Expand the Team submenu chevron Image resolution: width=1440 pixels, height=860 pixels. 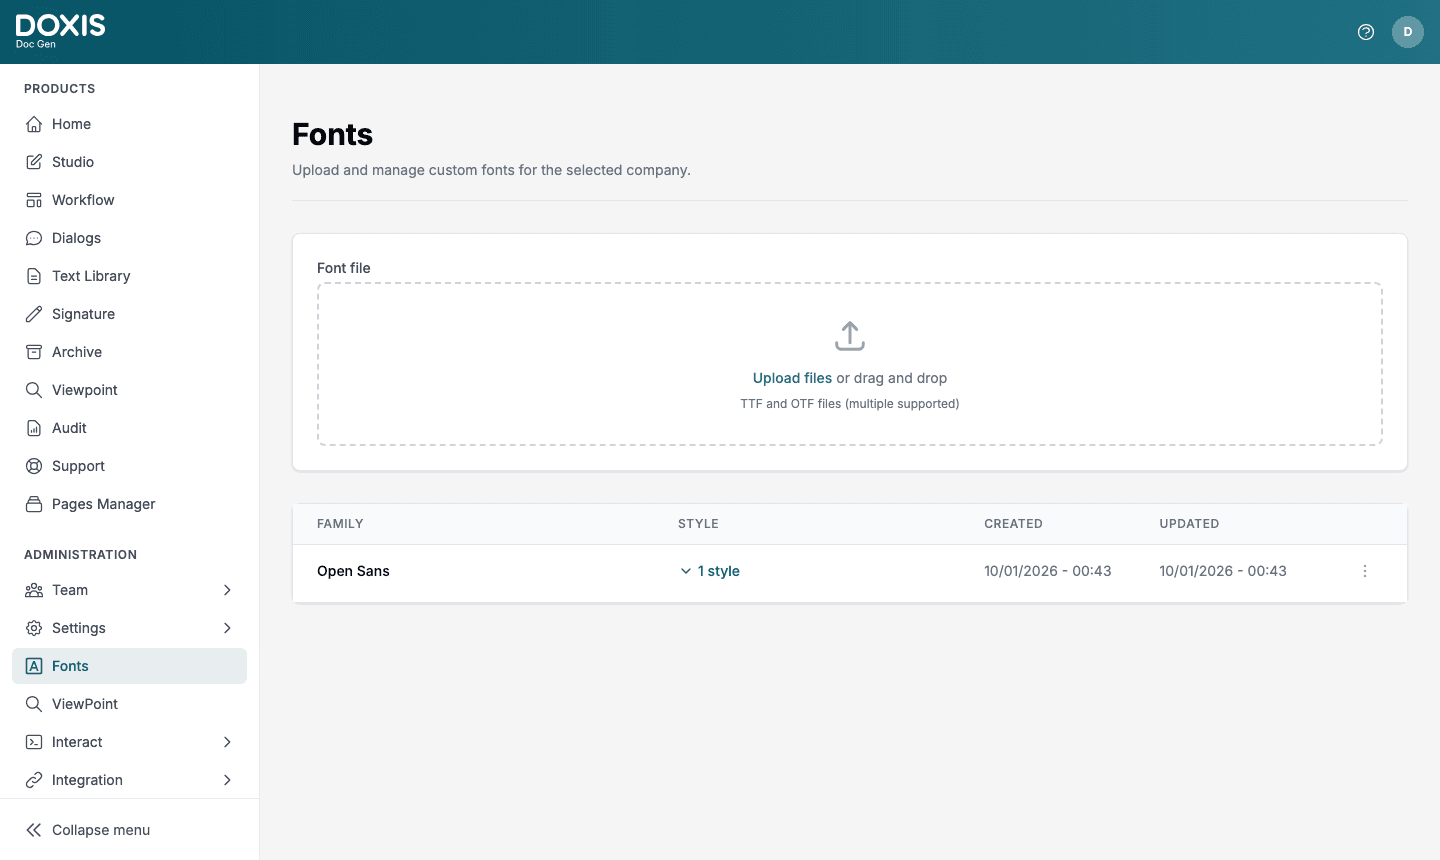click(227, 590)
